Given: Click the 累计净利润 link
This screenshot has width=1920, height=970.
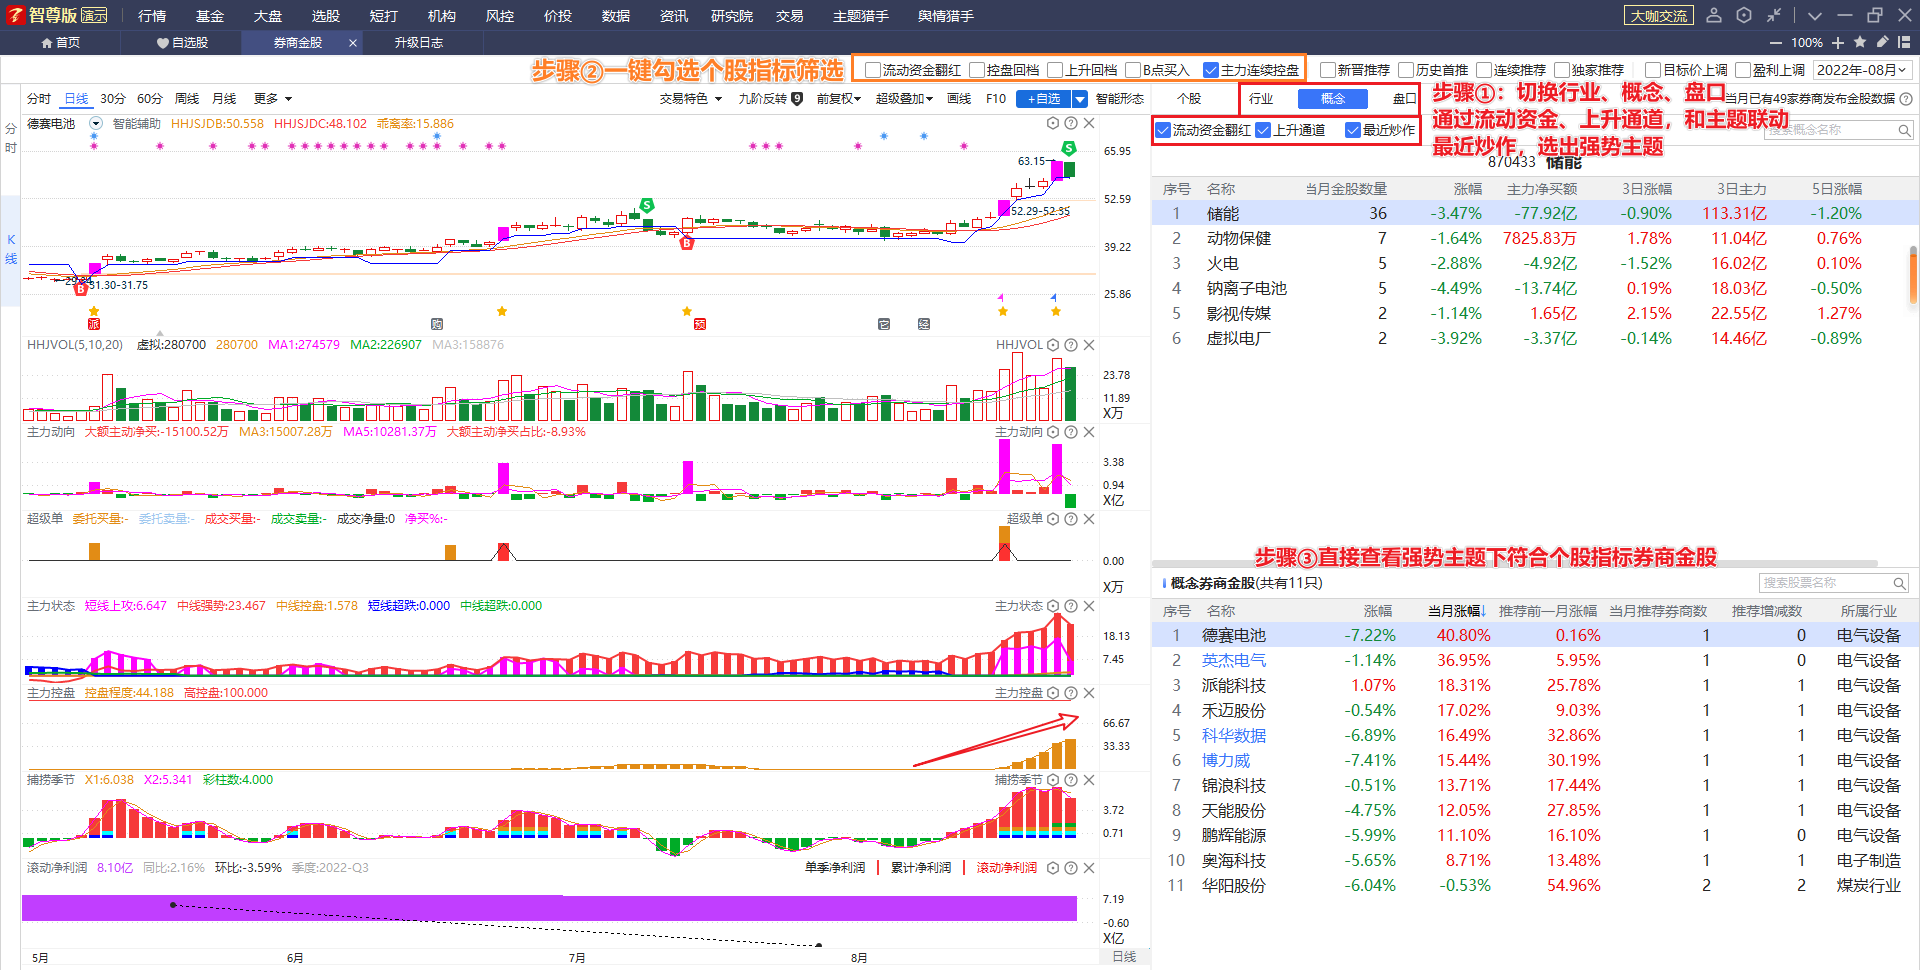Looking at the screenshot, I should pyautogui.click(x=921, y=868).
